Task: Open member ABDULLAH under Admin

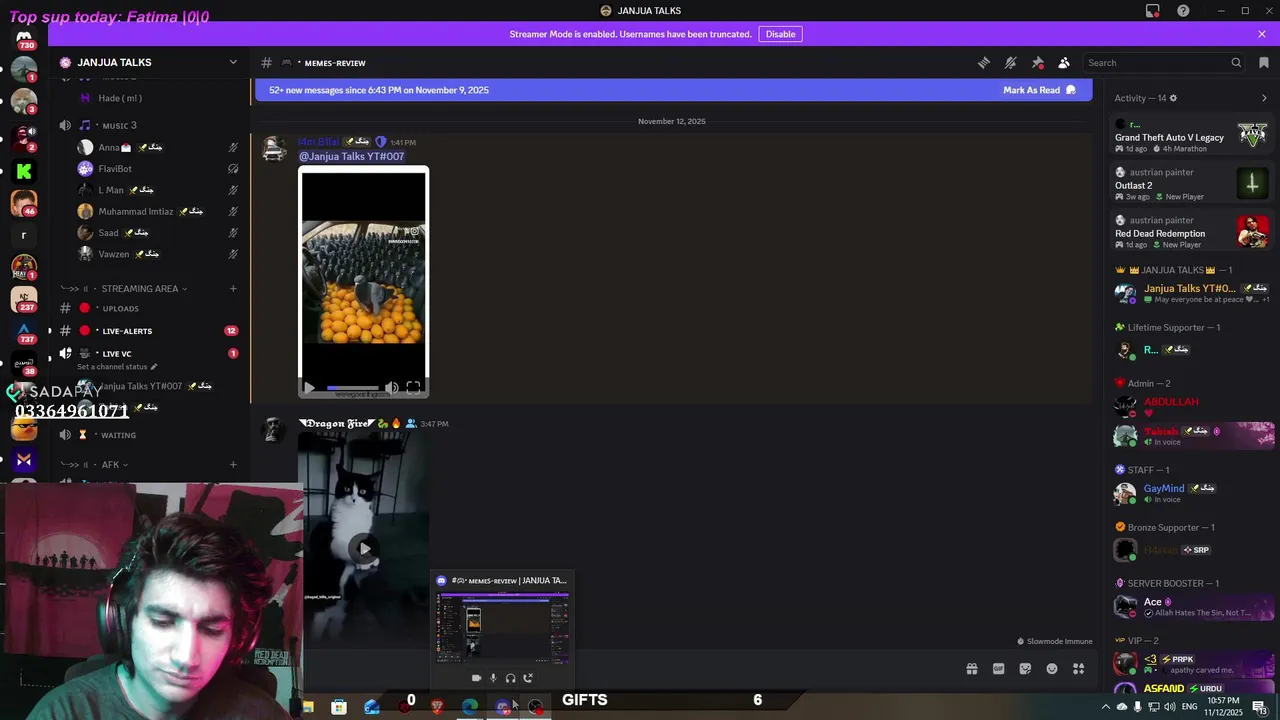Action: click(x=1192, y=407)
